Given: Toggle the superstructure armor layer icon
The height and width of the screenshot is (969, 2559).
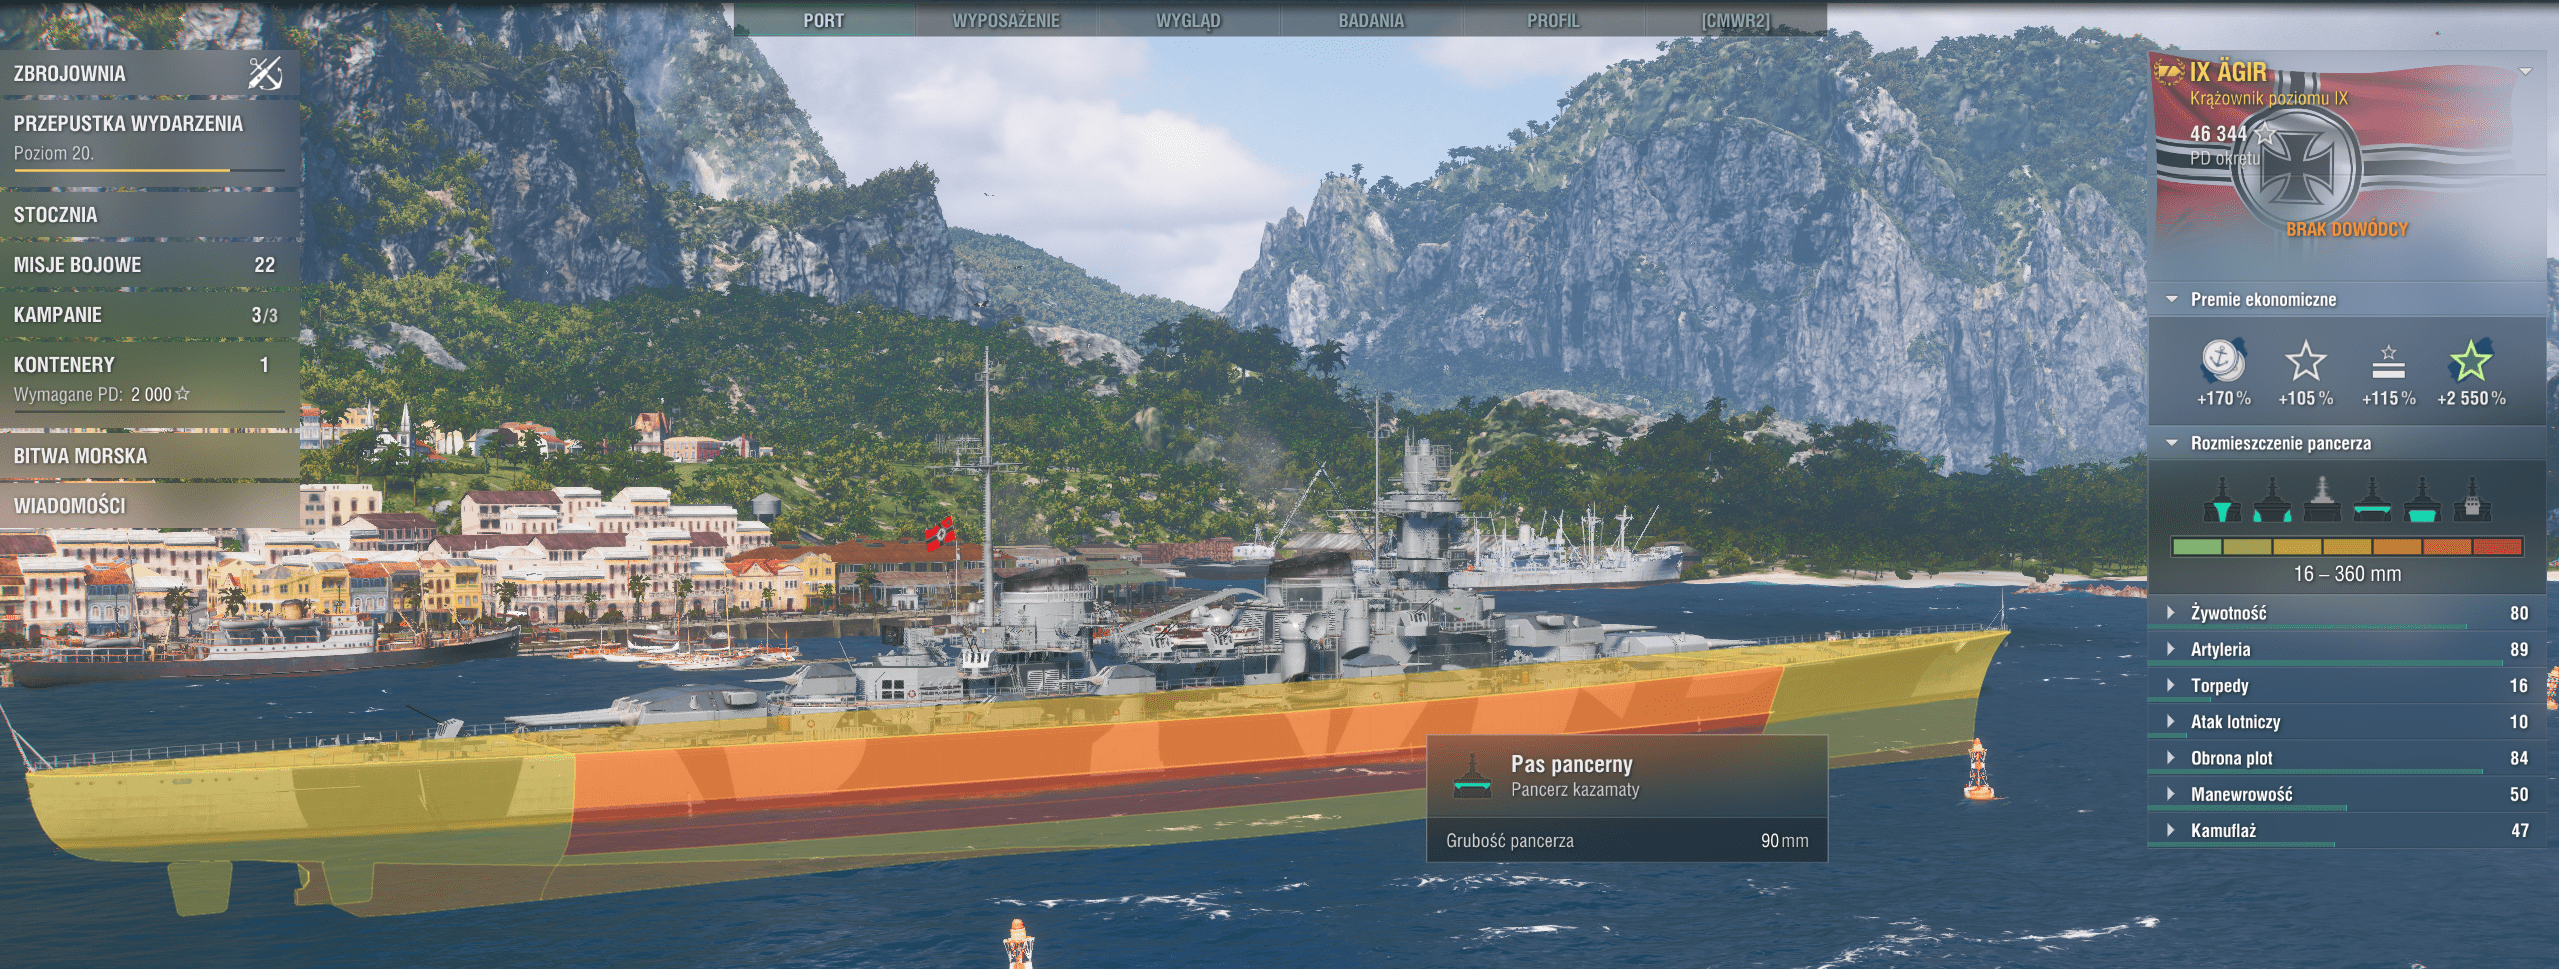Looking at the screenshot, I should pos(2321,499).
